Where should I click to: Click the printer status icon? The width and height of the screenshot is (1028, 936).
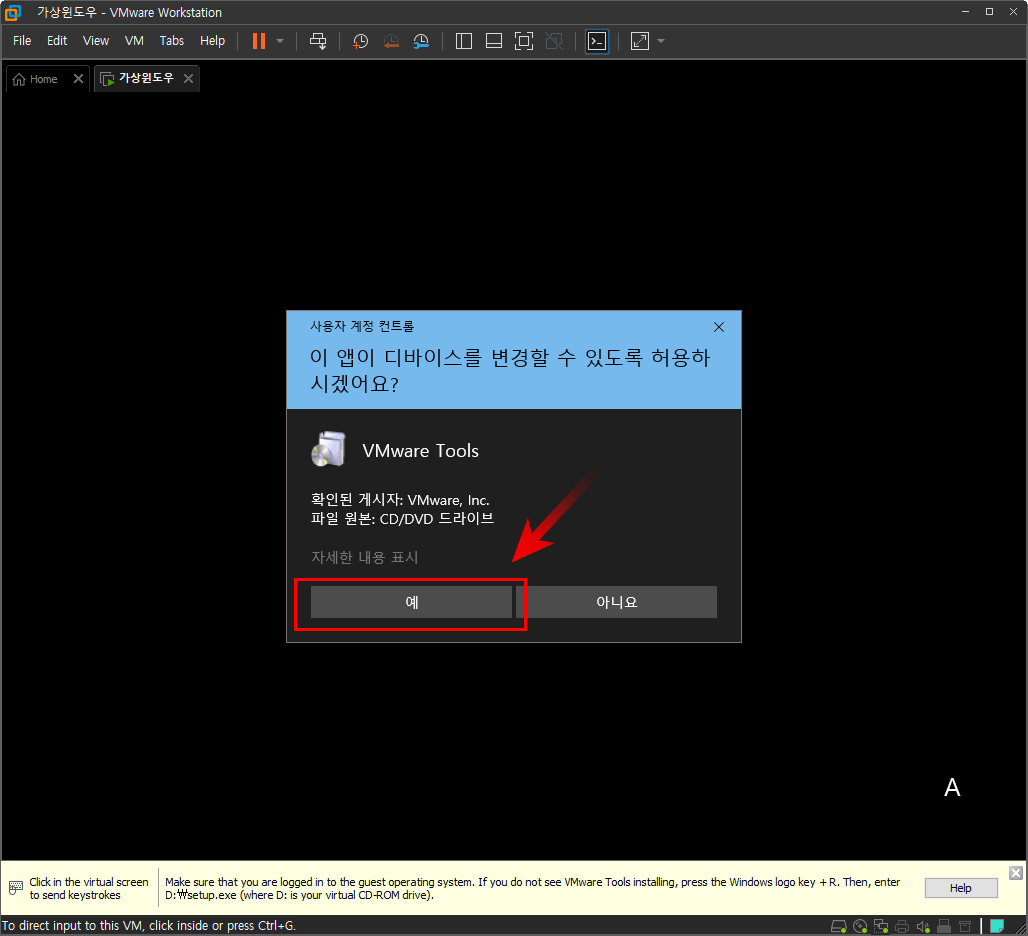click(902, 926)
